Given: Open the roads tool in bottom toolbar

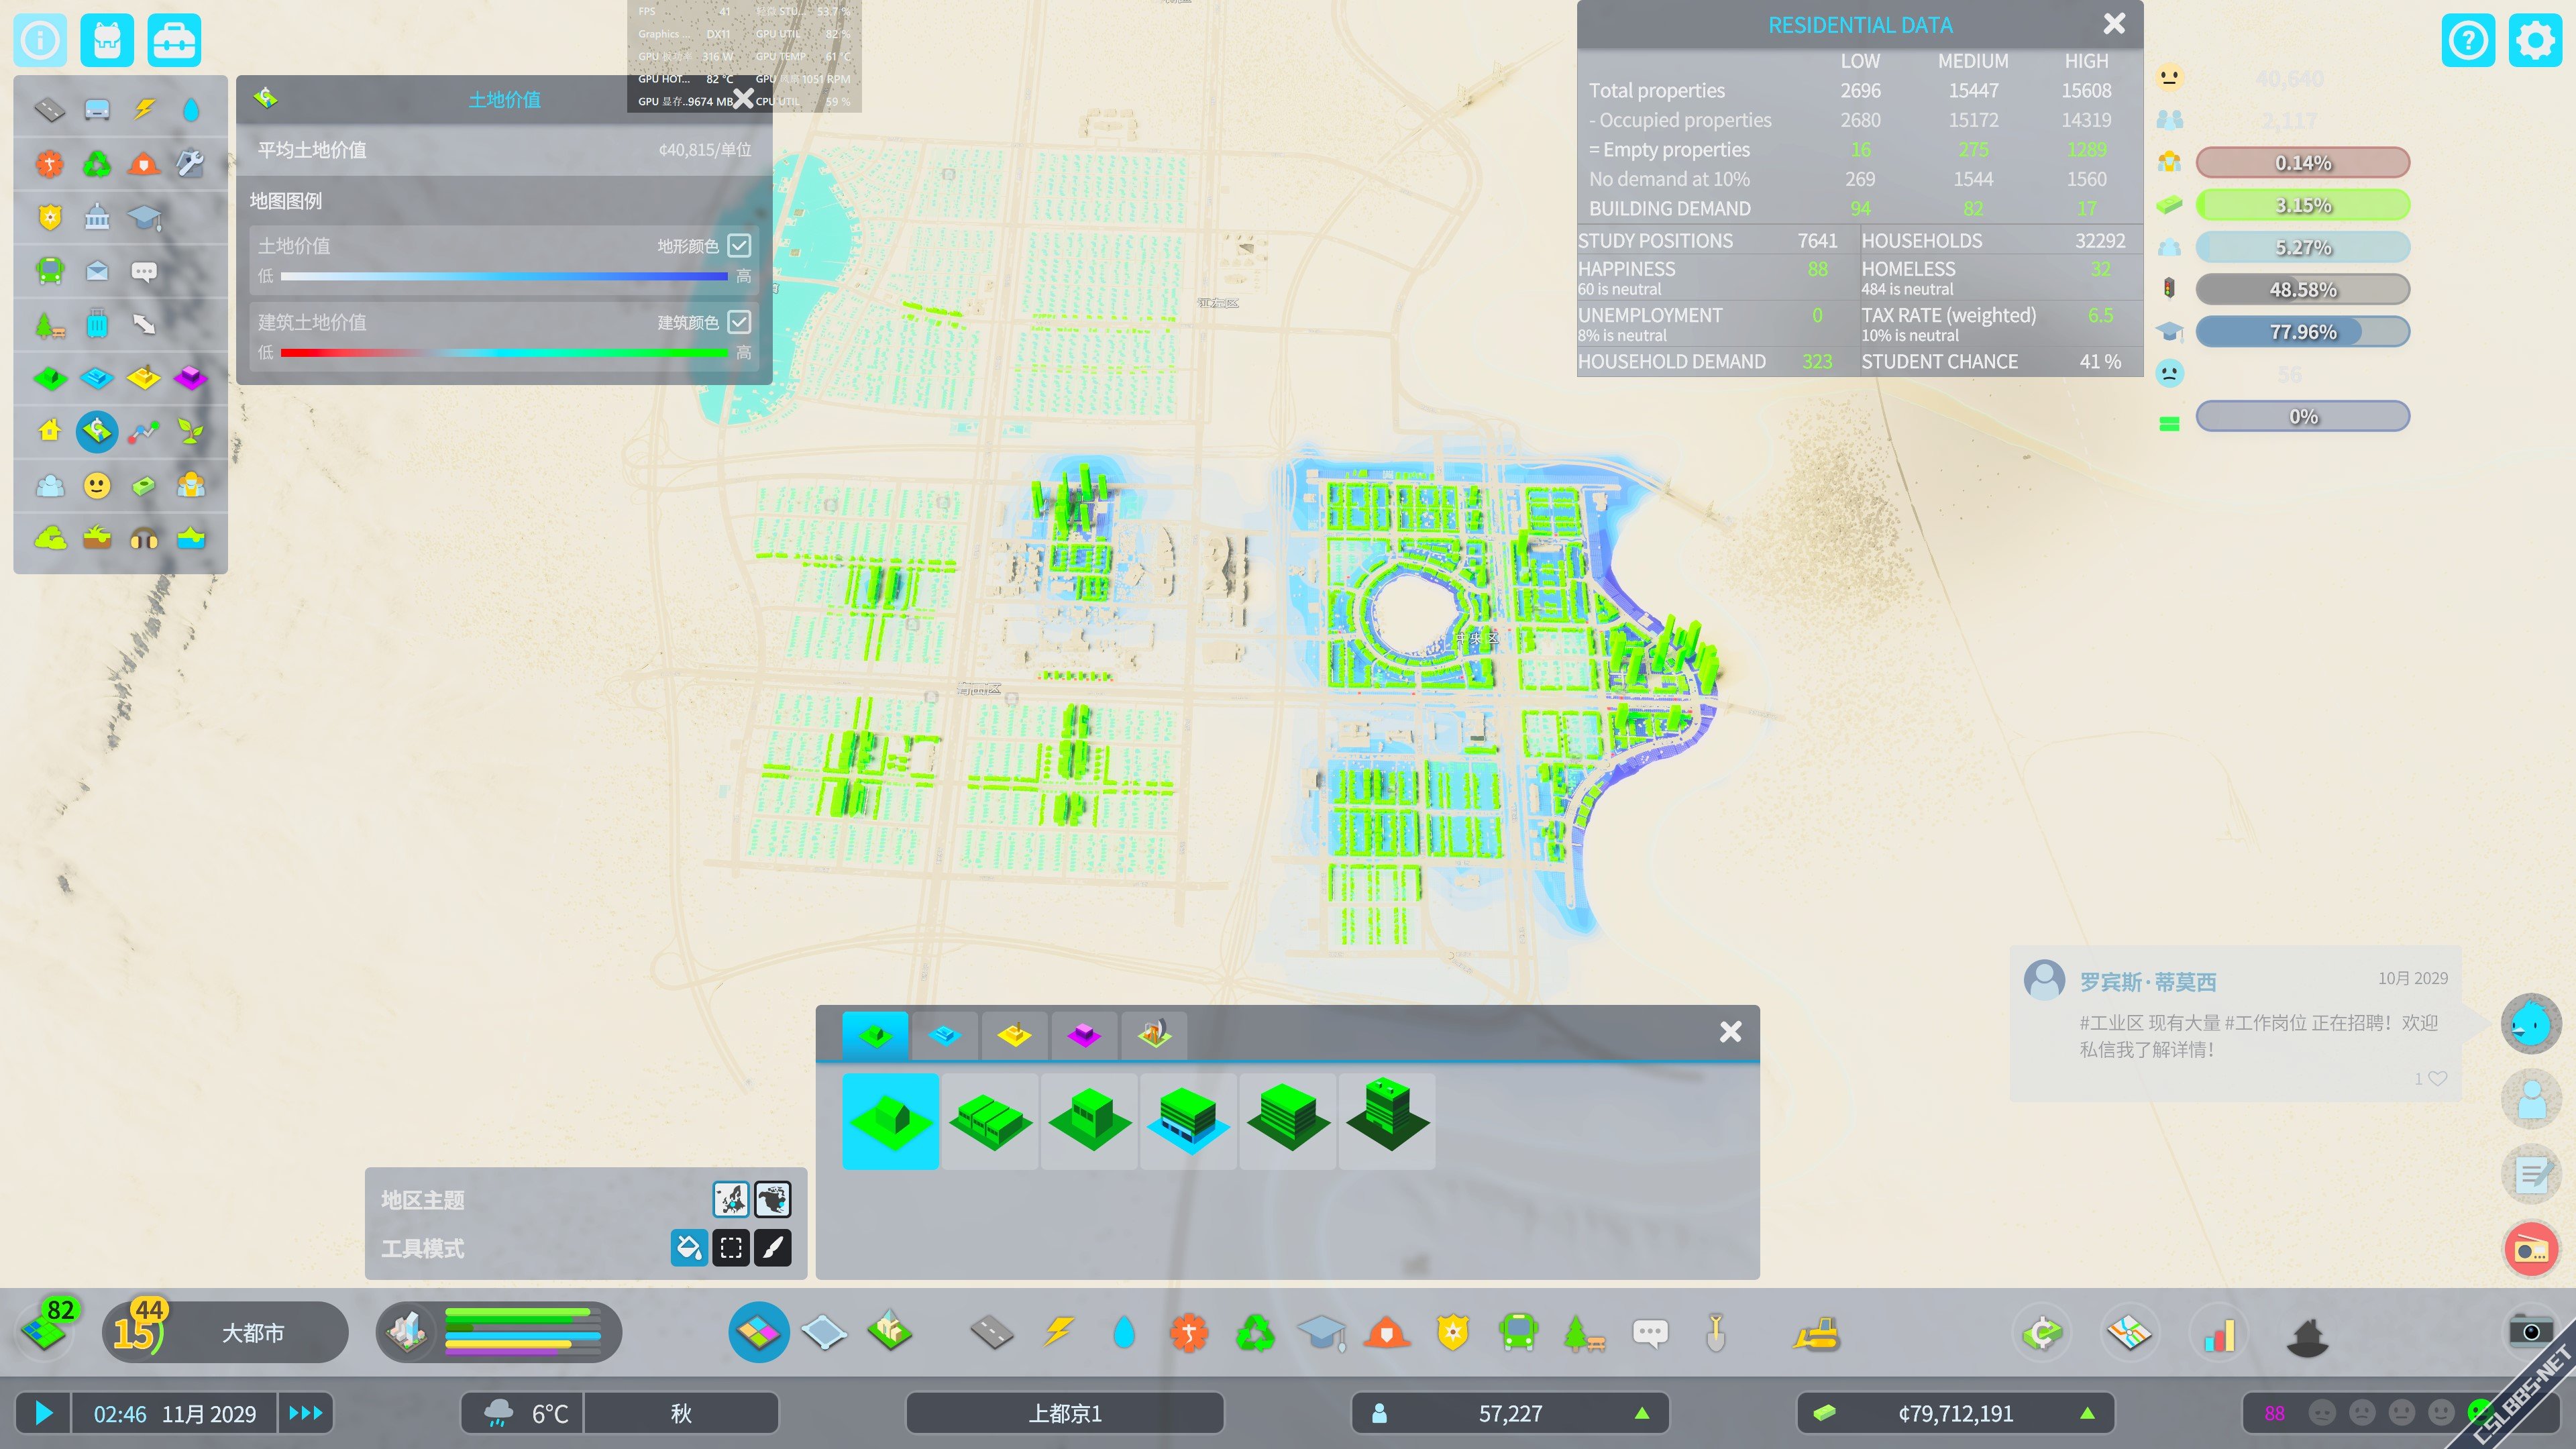Looking at the screenshot, I should click(991, 1333).
